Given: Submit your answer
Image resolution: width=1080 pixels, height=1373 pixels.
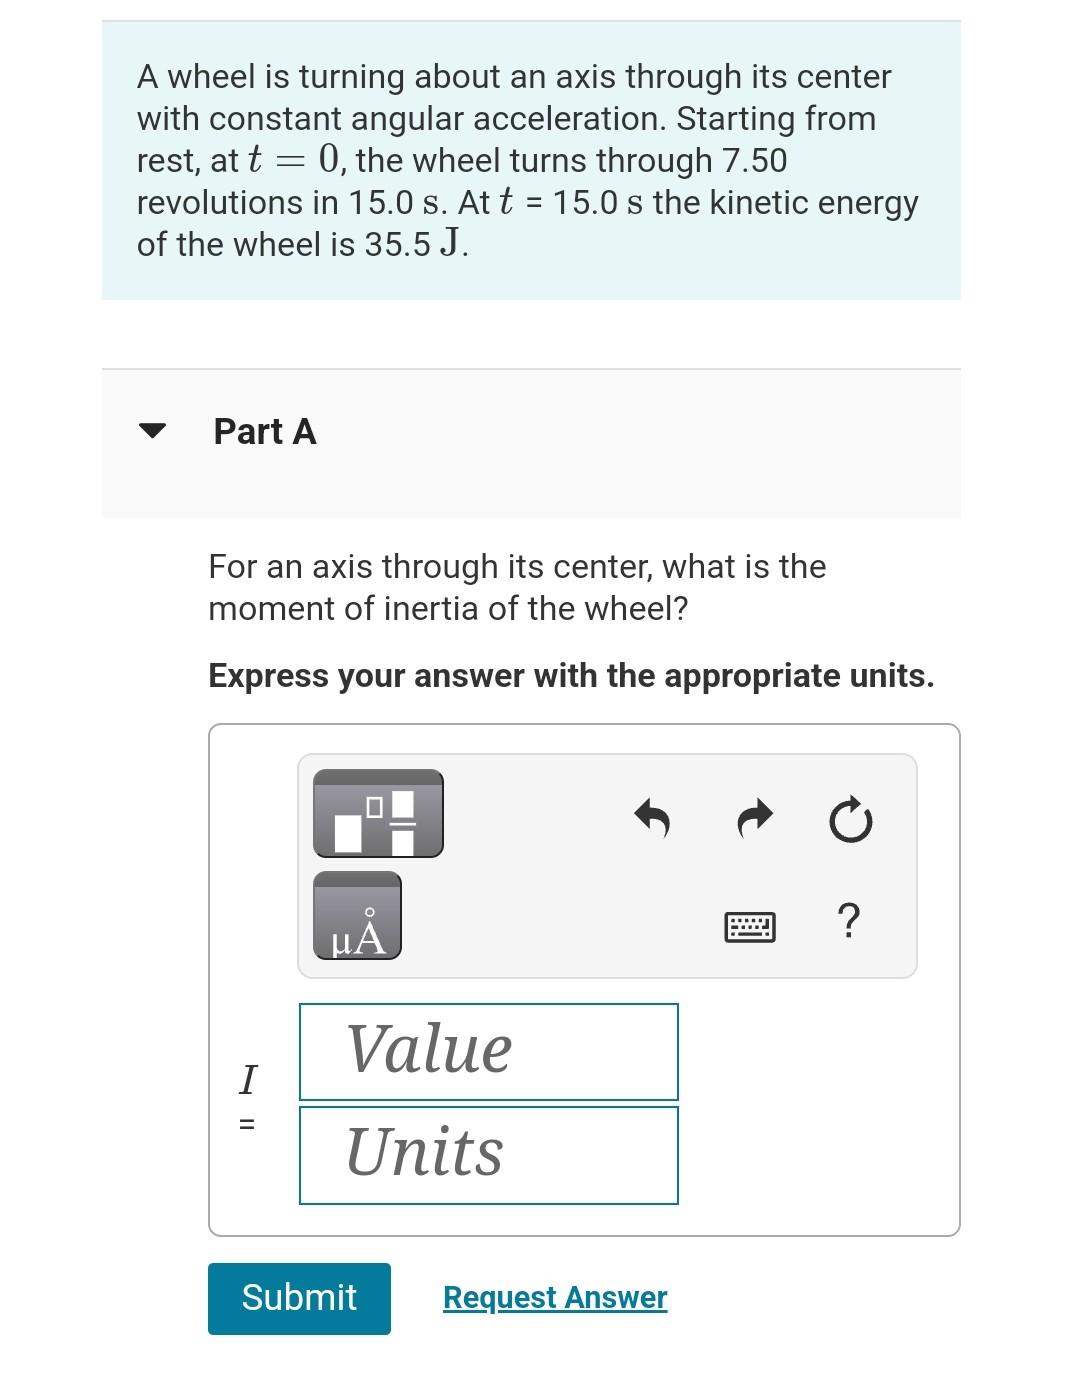Looking at the screenshot, I should pyautogui.click(x=298, y=1297).
